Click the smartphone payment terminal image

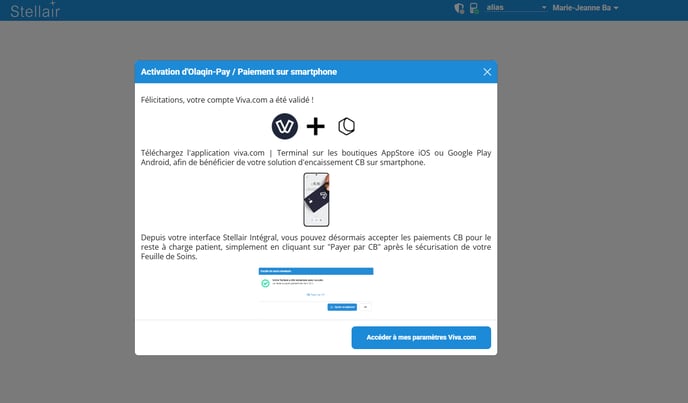316,200
